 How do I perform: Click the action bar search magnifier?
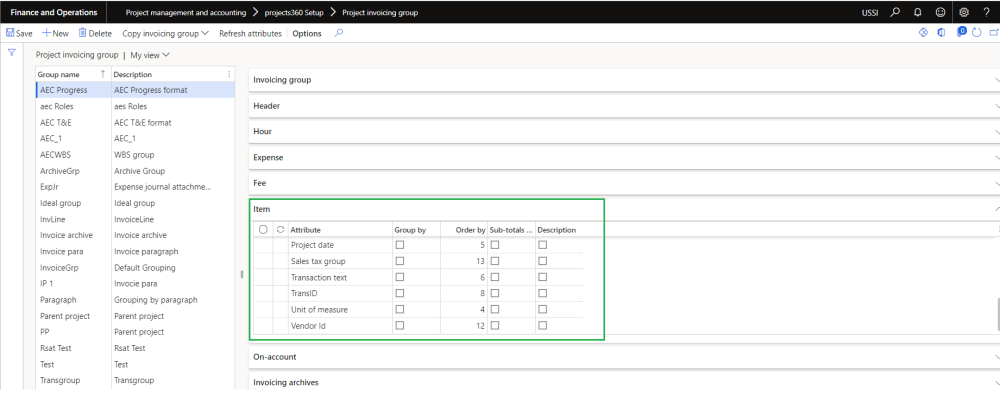(x=339, y=33)
